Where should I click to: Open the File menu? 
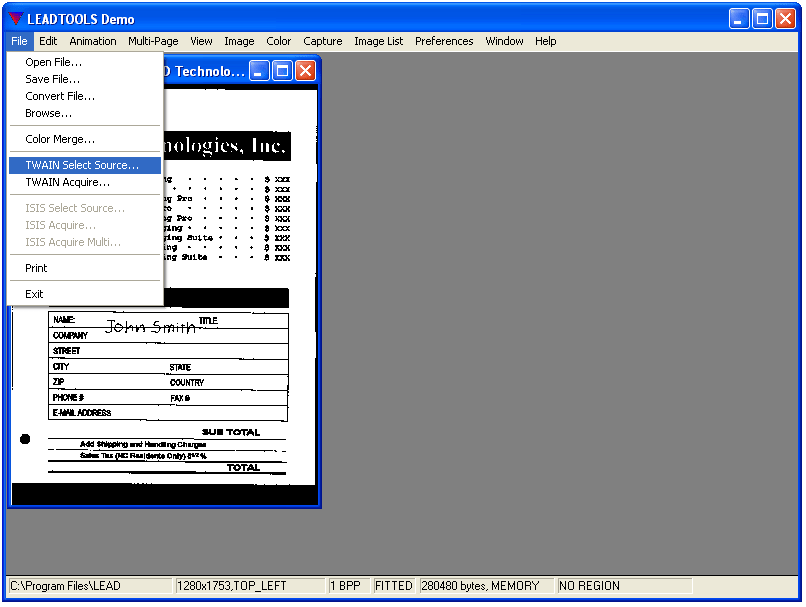(19, 41)
